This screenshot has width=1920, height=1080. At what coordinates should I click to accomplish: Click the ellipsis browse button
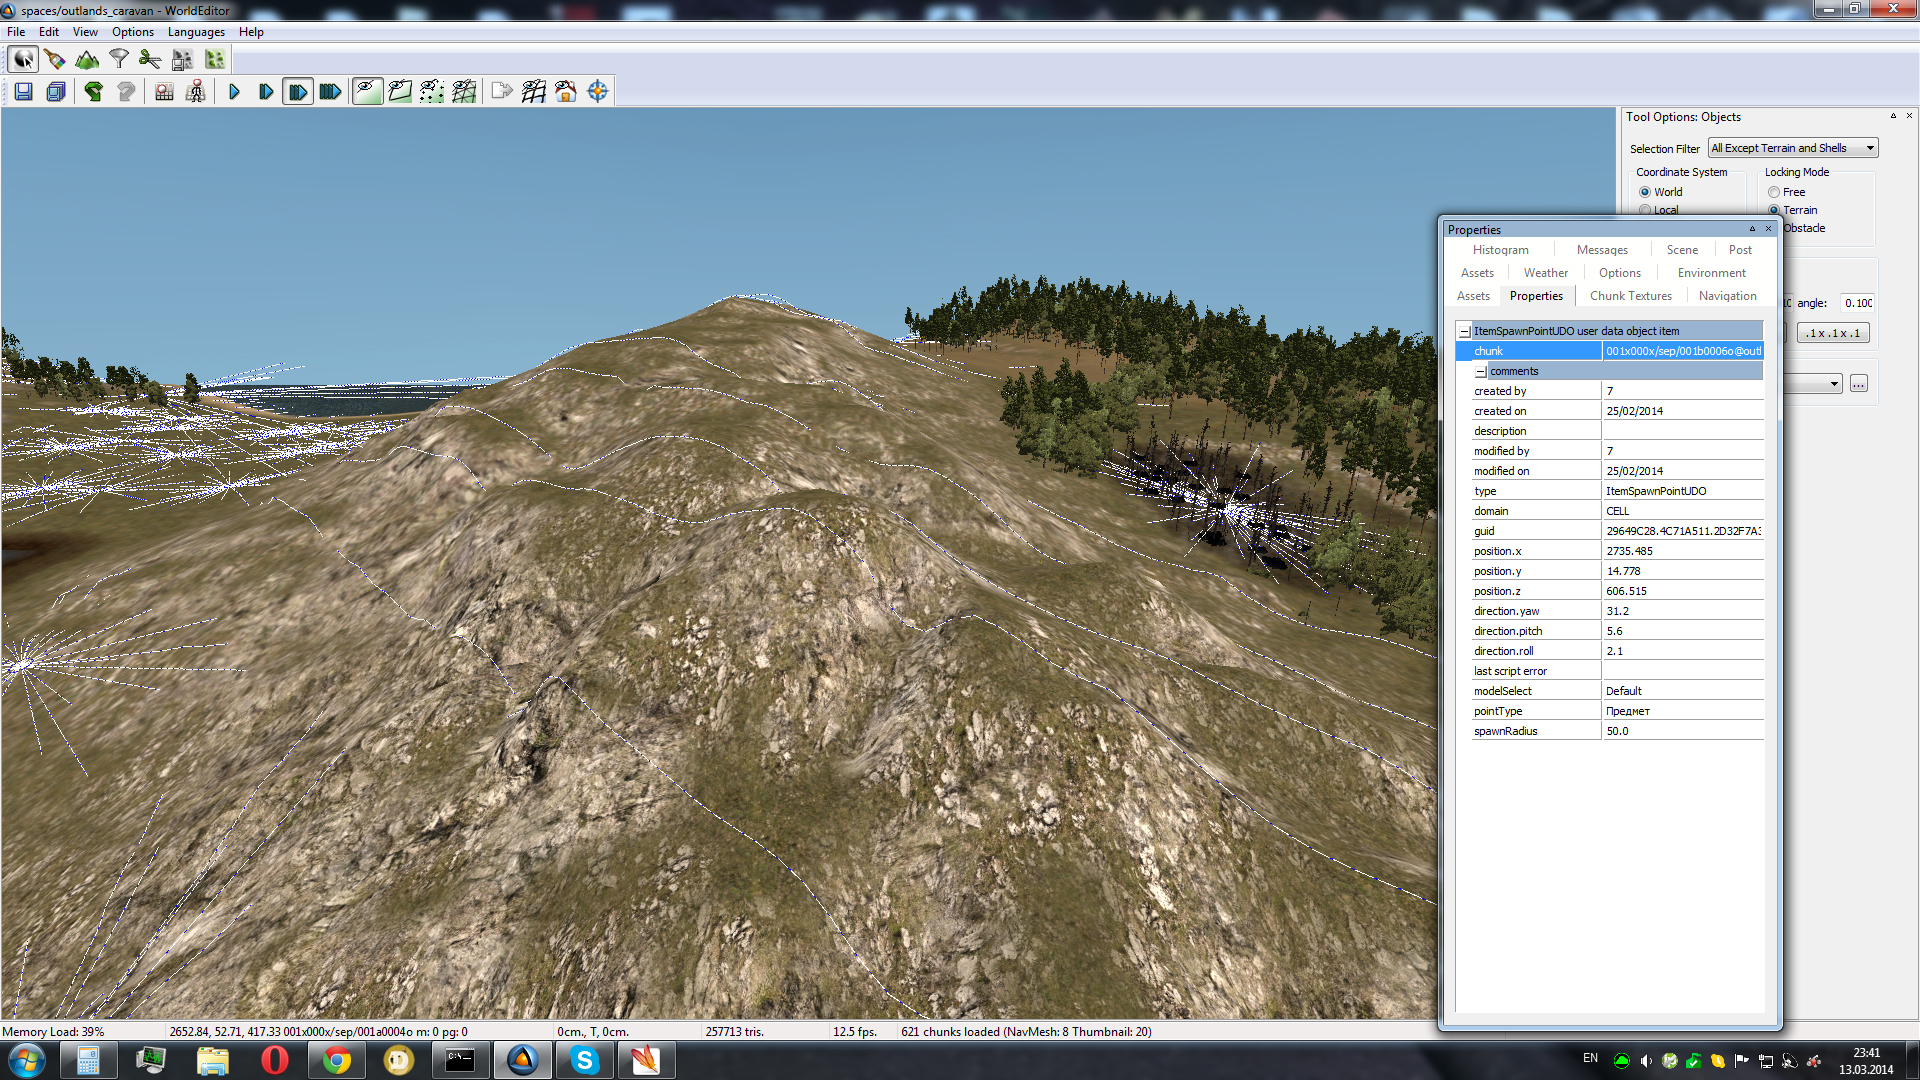click(x=1858, y=384)
